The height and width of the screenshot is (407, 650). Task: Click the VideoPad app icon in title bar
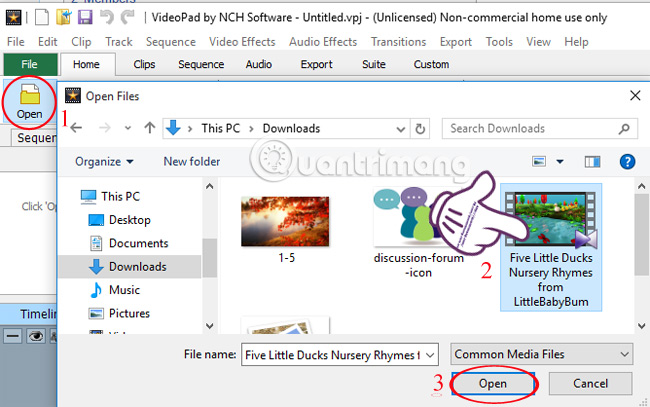point(13,17)
